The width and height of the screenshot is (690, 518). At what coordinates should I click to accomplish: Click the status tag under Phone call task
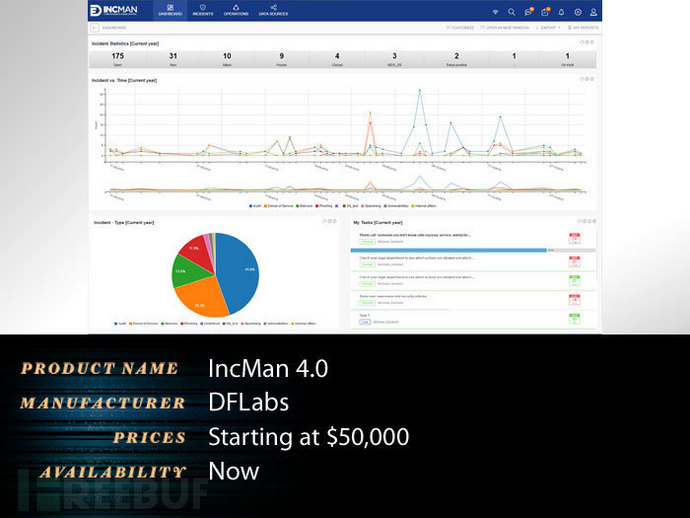pyautogui.click(x=367, y=242)
